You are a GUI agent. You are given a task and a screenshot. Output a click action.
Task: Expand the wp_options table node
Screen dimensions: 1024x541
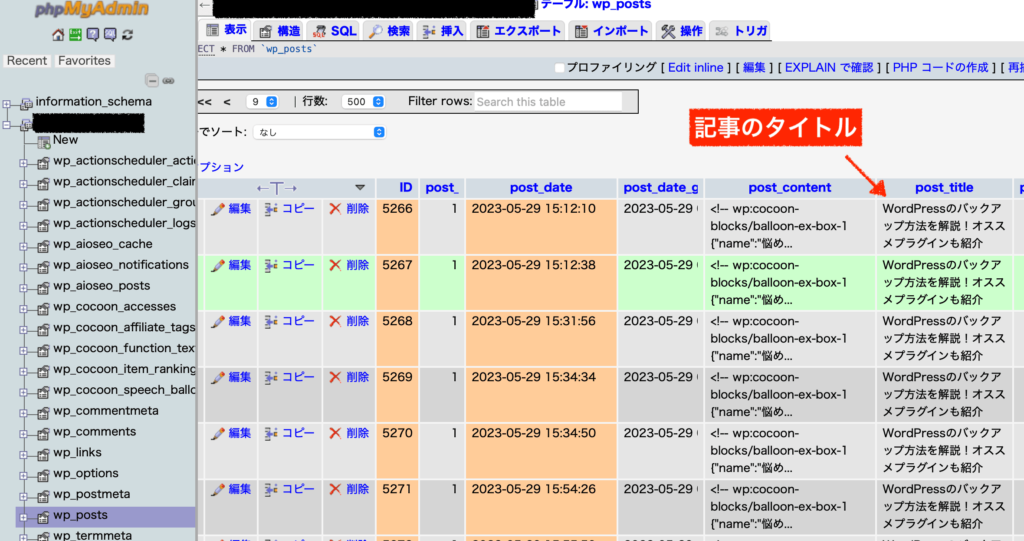tap(24, 475)
